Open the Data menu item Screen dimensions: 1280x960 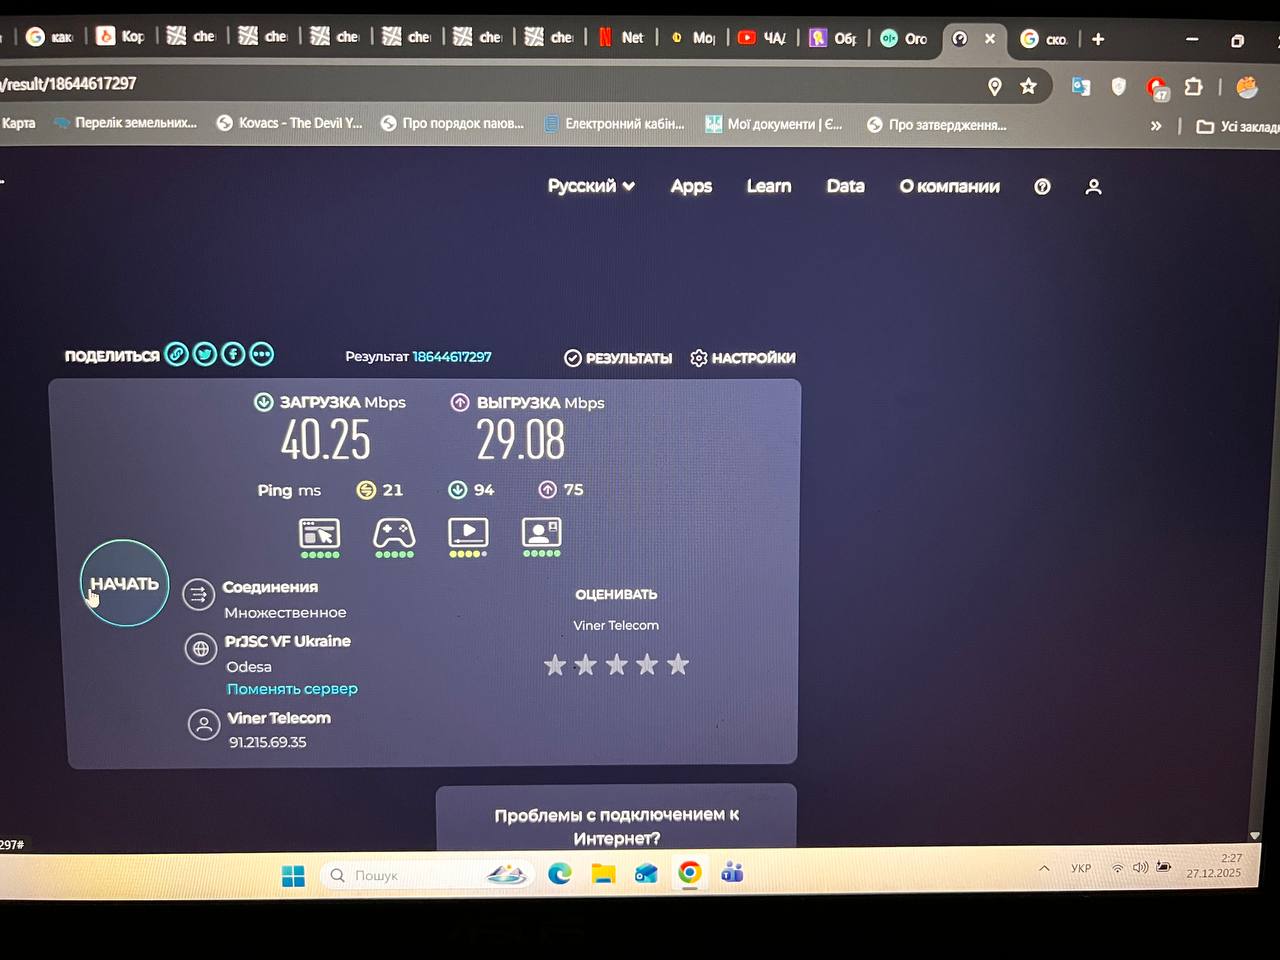[845, 186]
